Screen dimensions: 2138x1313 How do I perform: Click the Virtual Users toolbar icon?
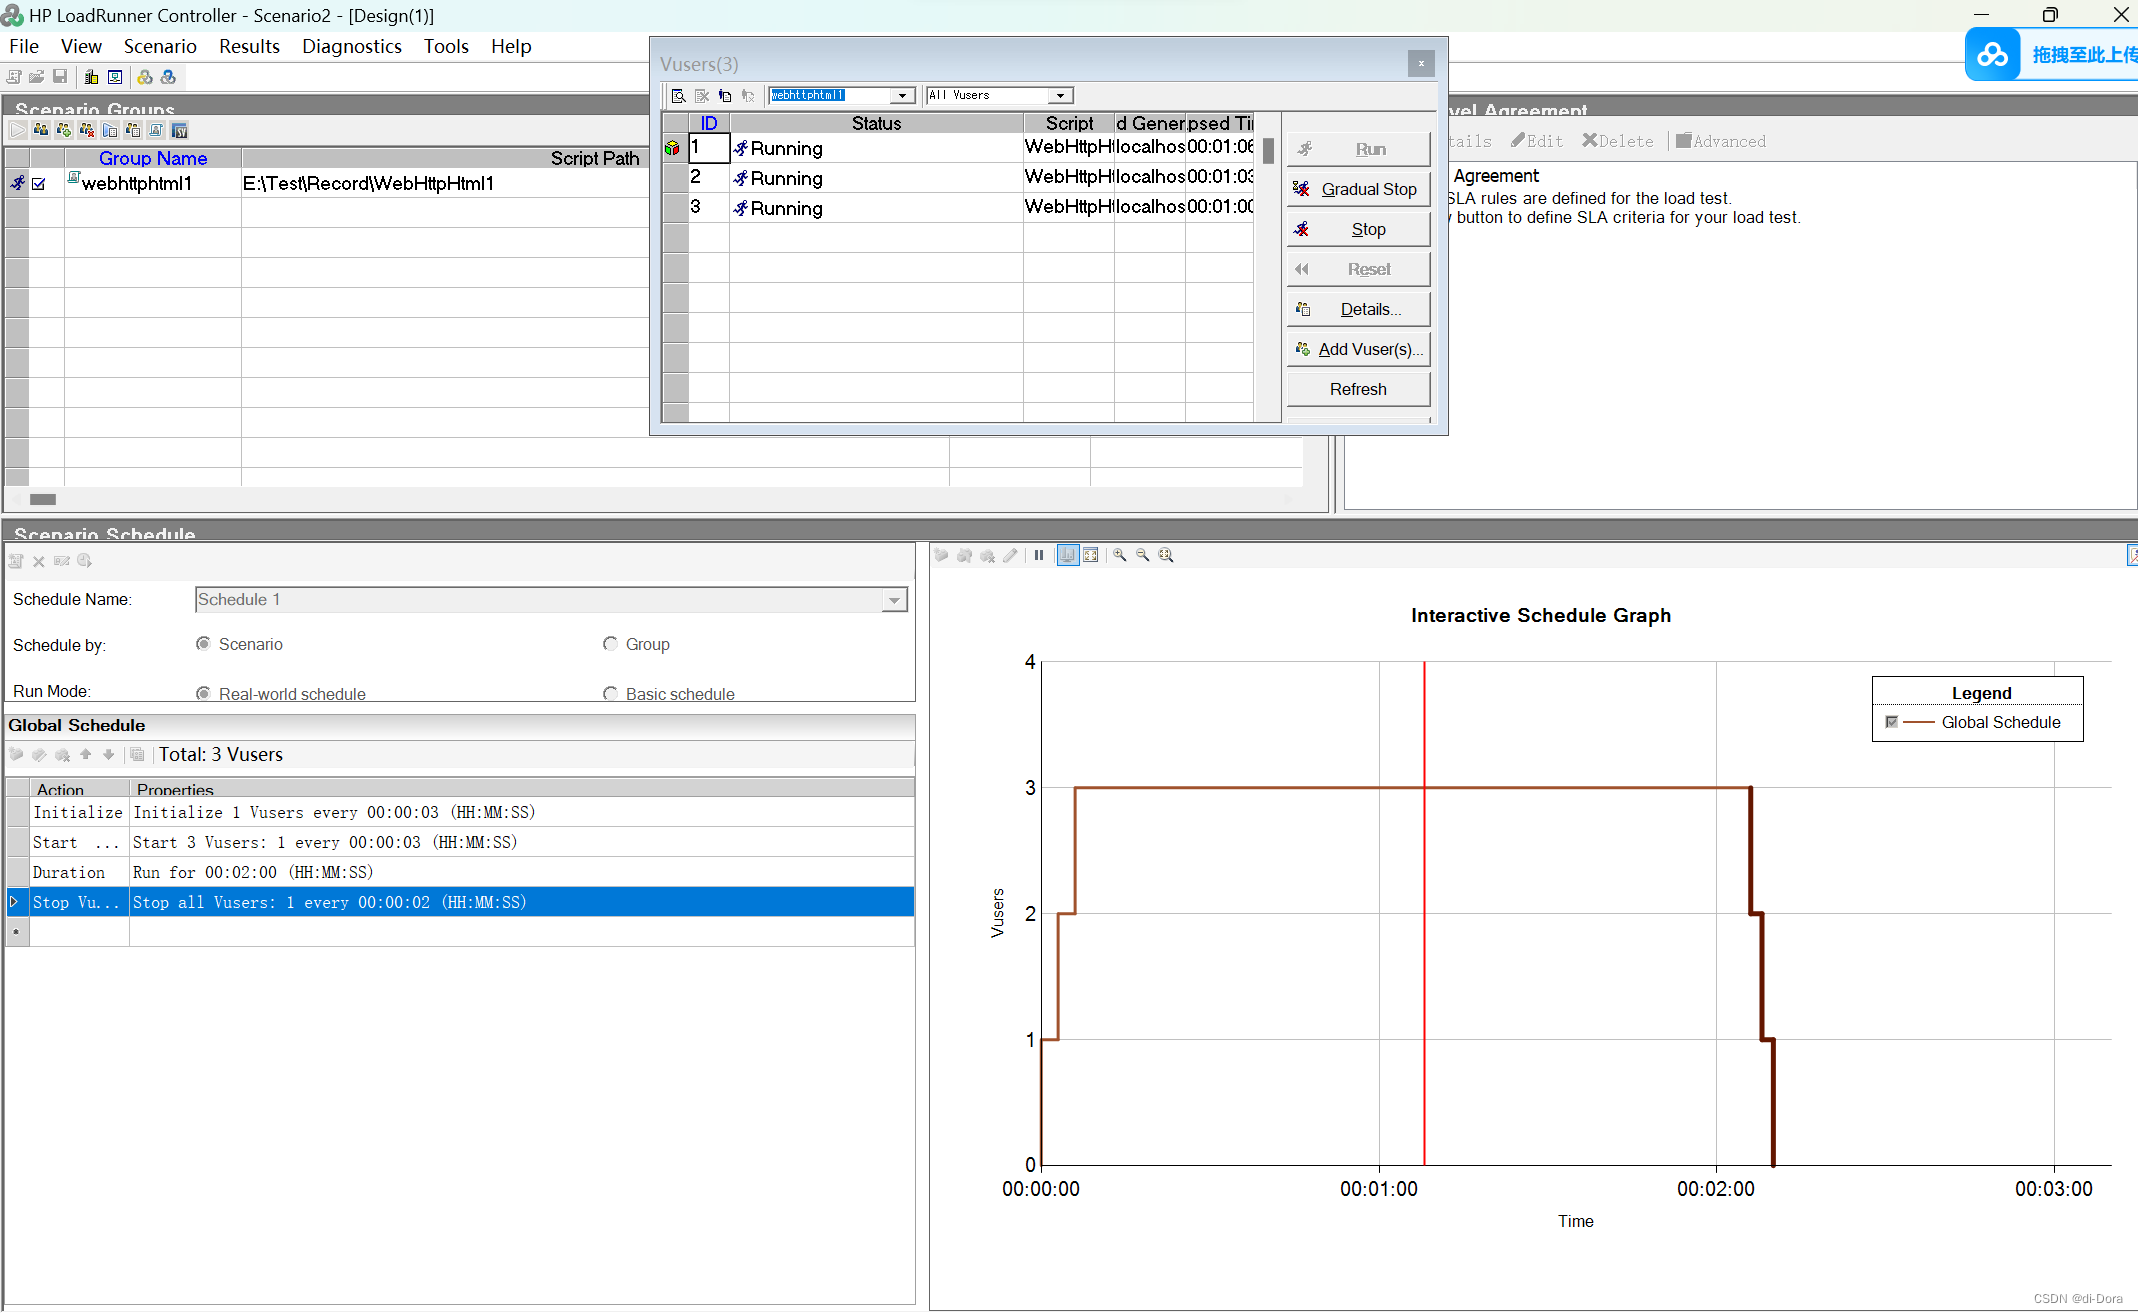pos(41,130)
